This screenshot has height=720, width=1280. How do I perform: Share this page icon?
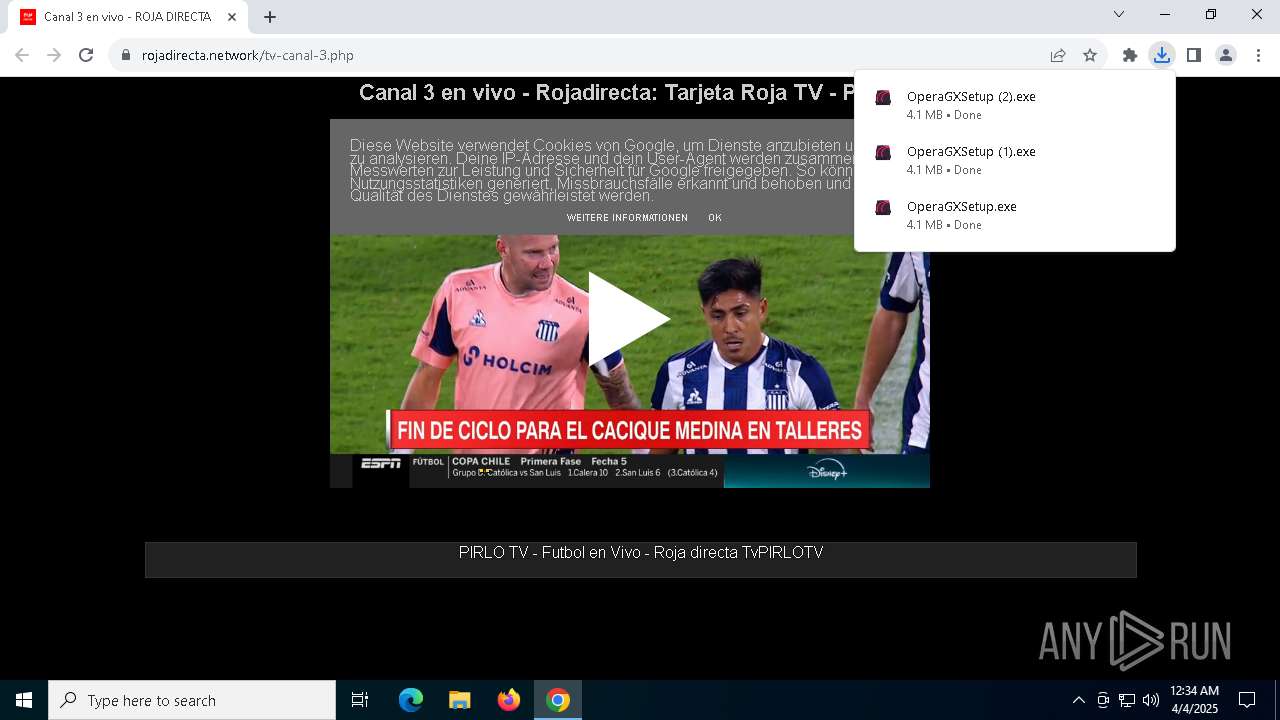1058,55
